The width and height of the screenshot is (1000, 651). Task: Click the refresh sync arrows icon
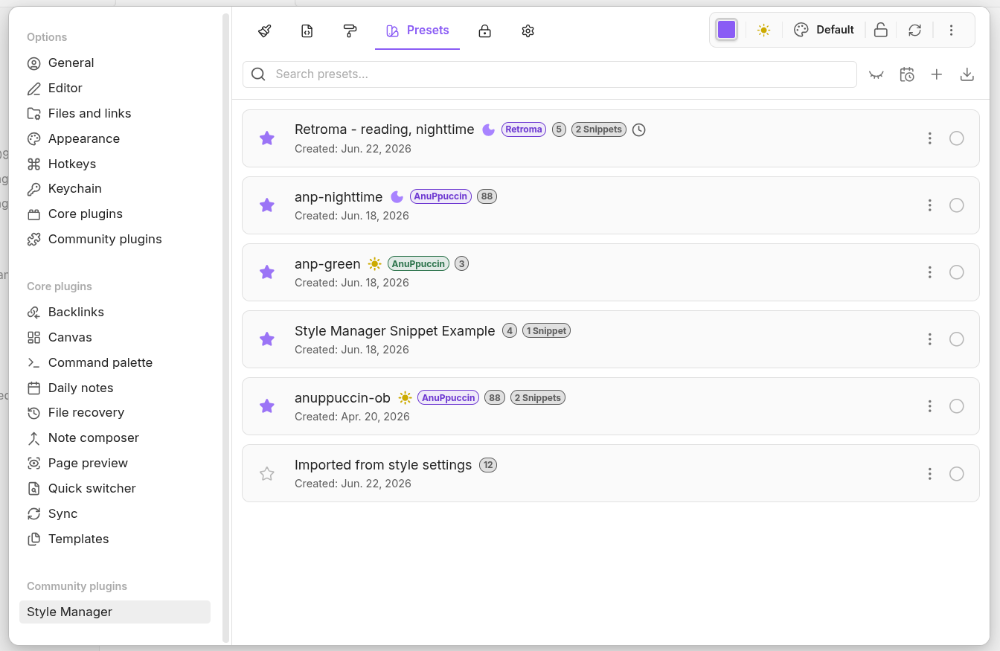point(915,30)
